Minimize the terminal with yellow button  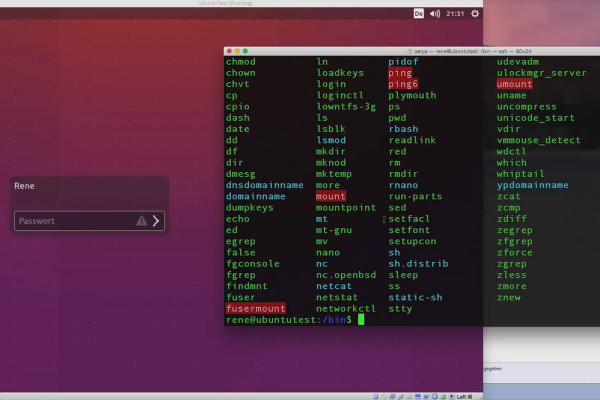click(x=237, y=51)
